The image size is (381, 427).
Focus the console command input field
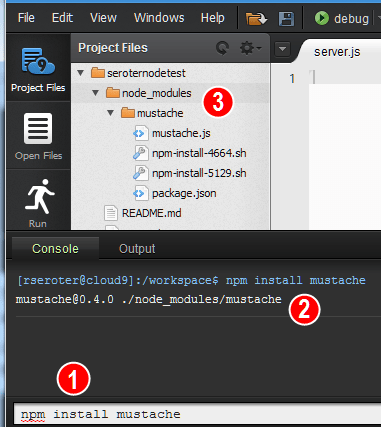pos(197,414)
